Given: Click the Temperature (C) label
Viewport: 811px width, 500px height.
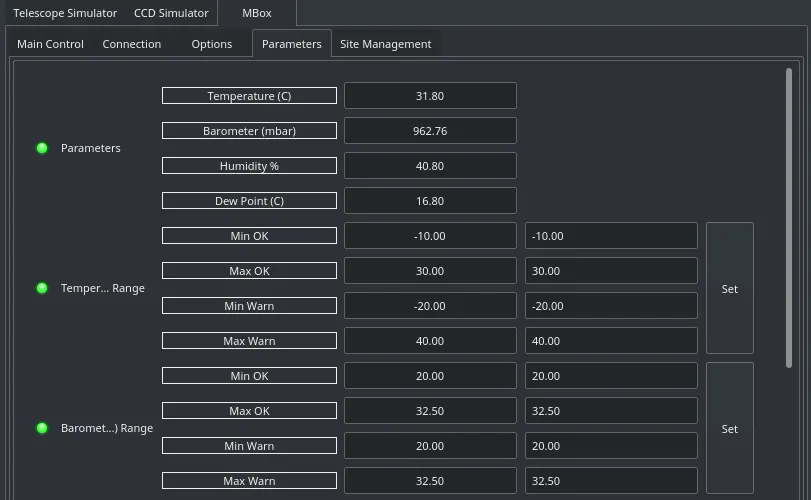Looking at the screenshot, I should pos(249,96).
